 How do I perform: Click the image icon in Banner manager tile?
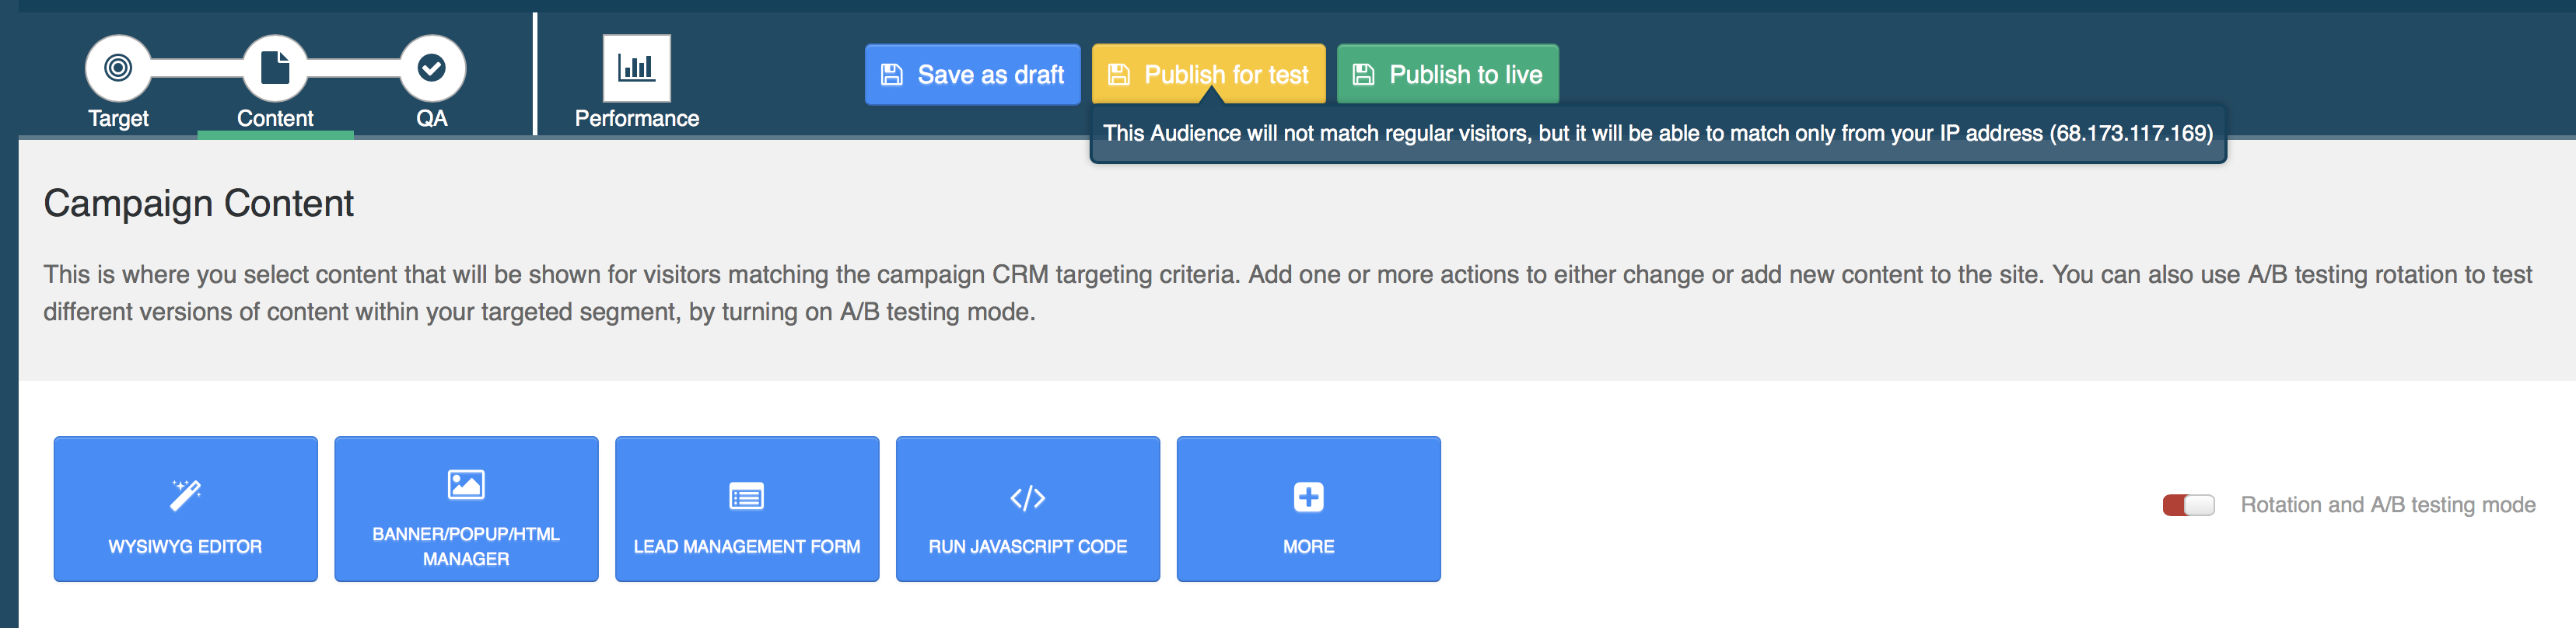pyautogui.click(x=466, y=485)
